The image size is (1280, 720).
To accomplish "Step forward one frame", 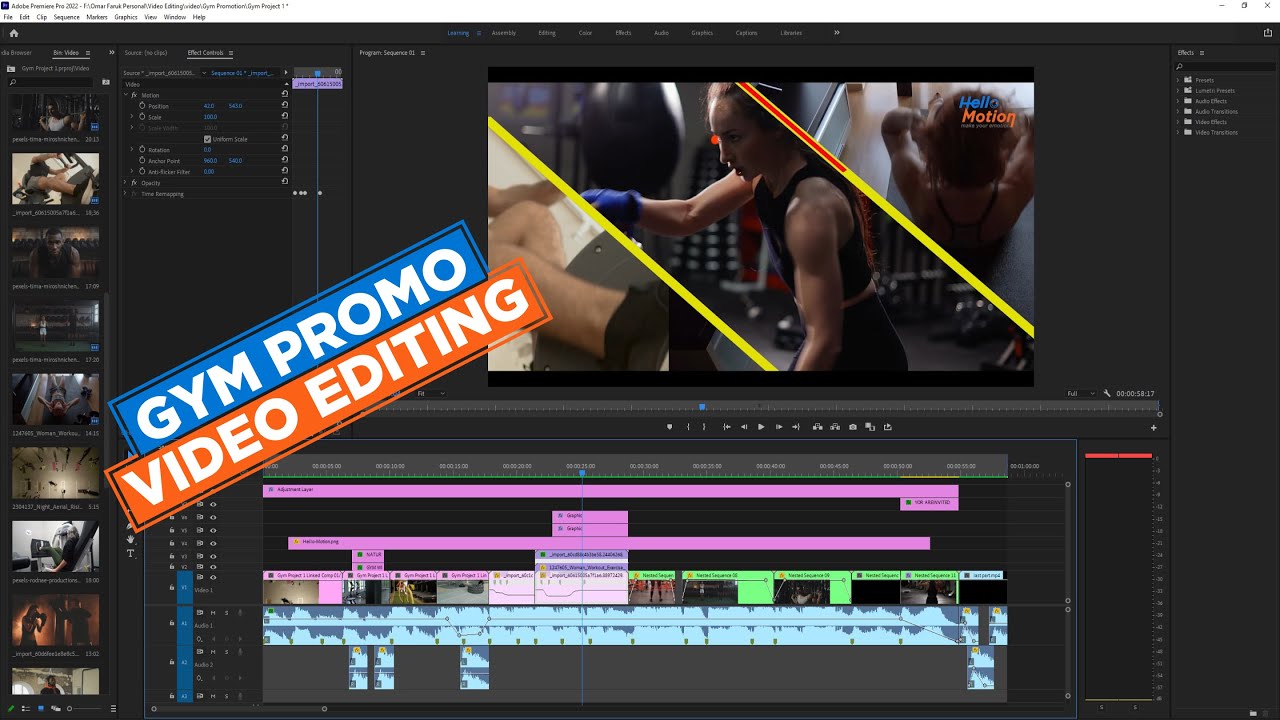I will point(778,427).
